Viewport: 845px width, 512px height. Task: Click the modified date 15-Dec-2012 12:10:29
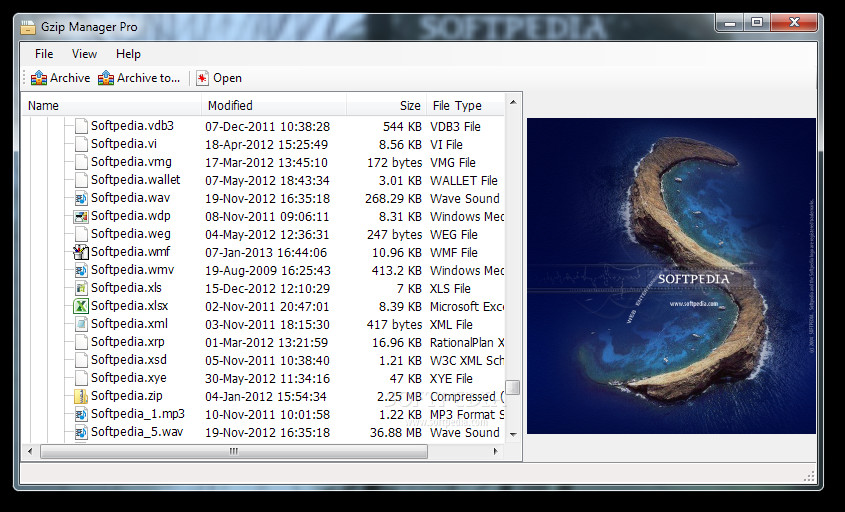[267, 288]
